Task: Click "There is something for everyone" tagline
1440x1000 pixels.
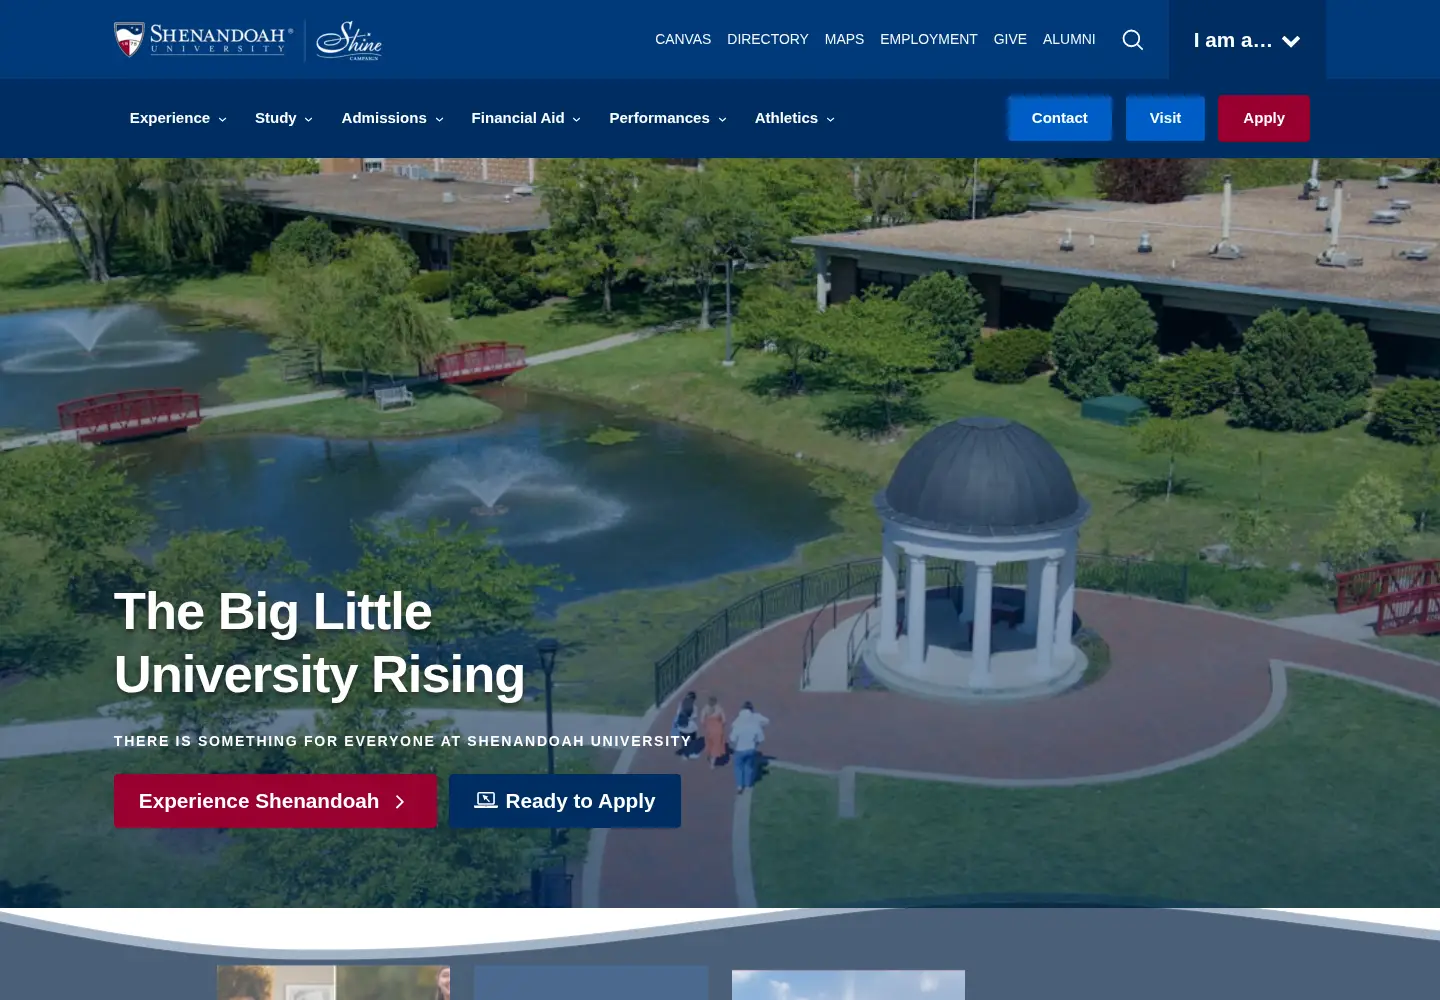Action: pos(403,741)
